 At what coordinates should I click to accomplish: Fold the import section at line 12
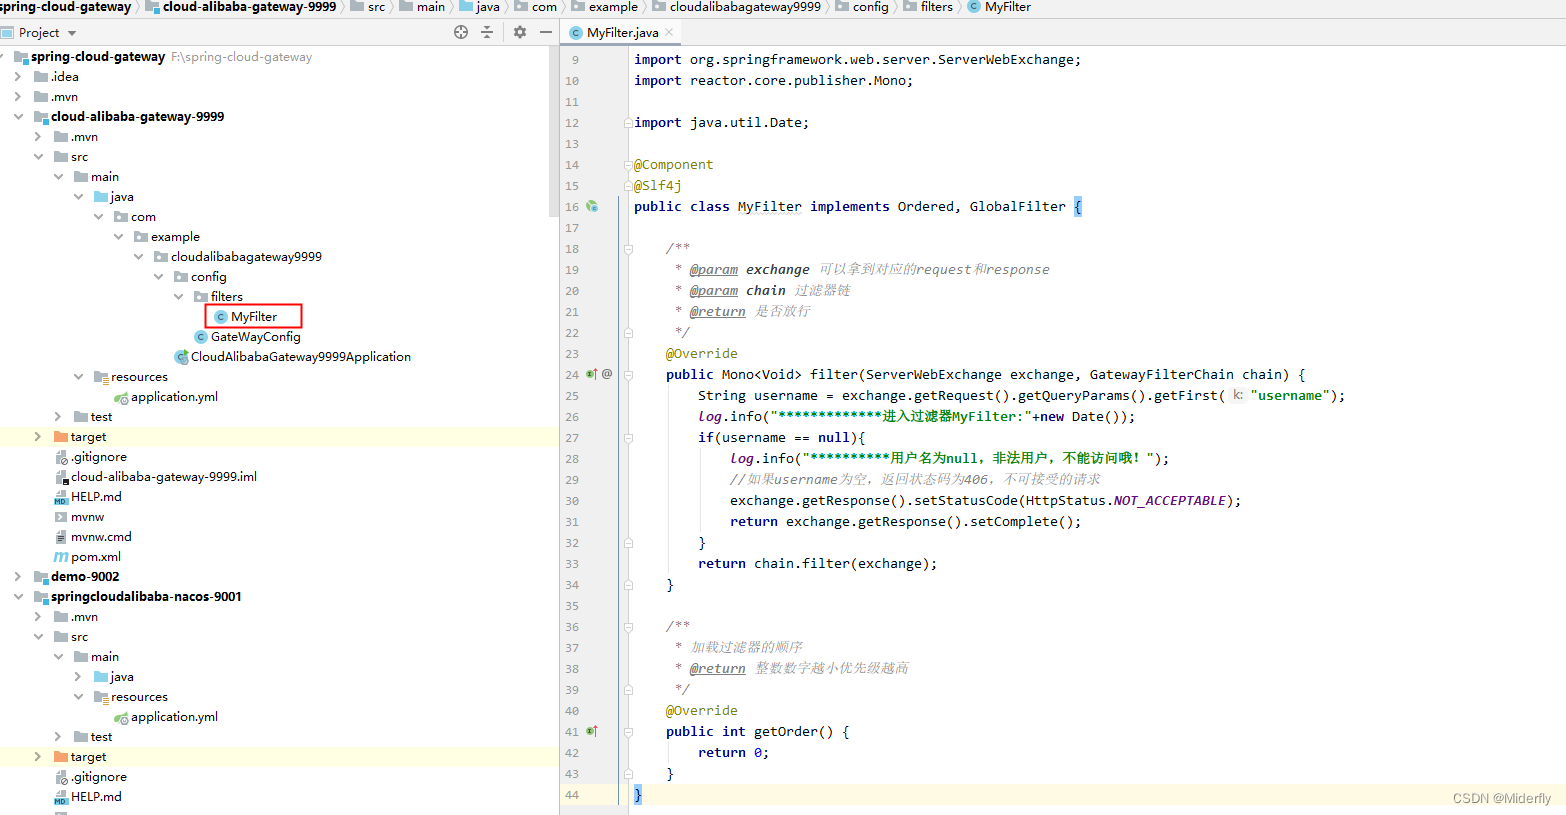point(628,123)
